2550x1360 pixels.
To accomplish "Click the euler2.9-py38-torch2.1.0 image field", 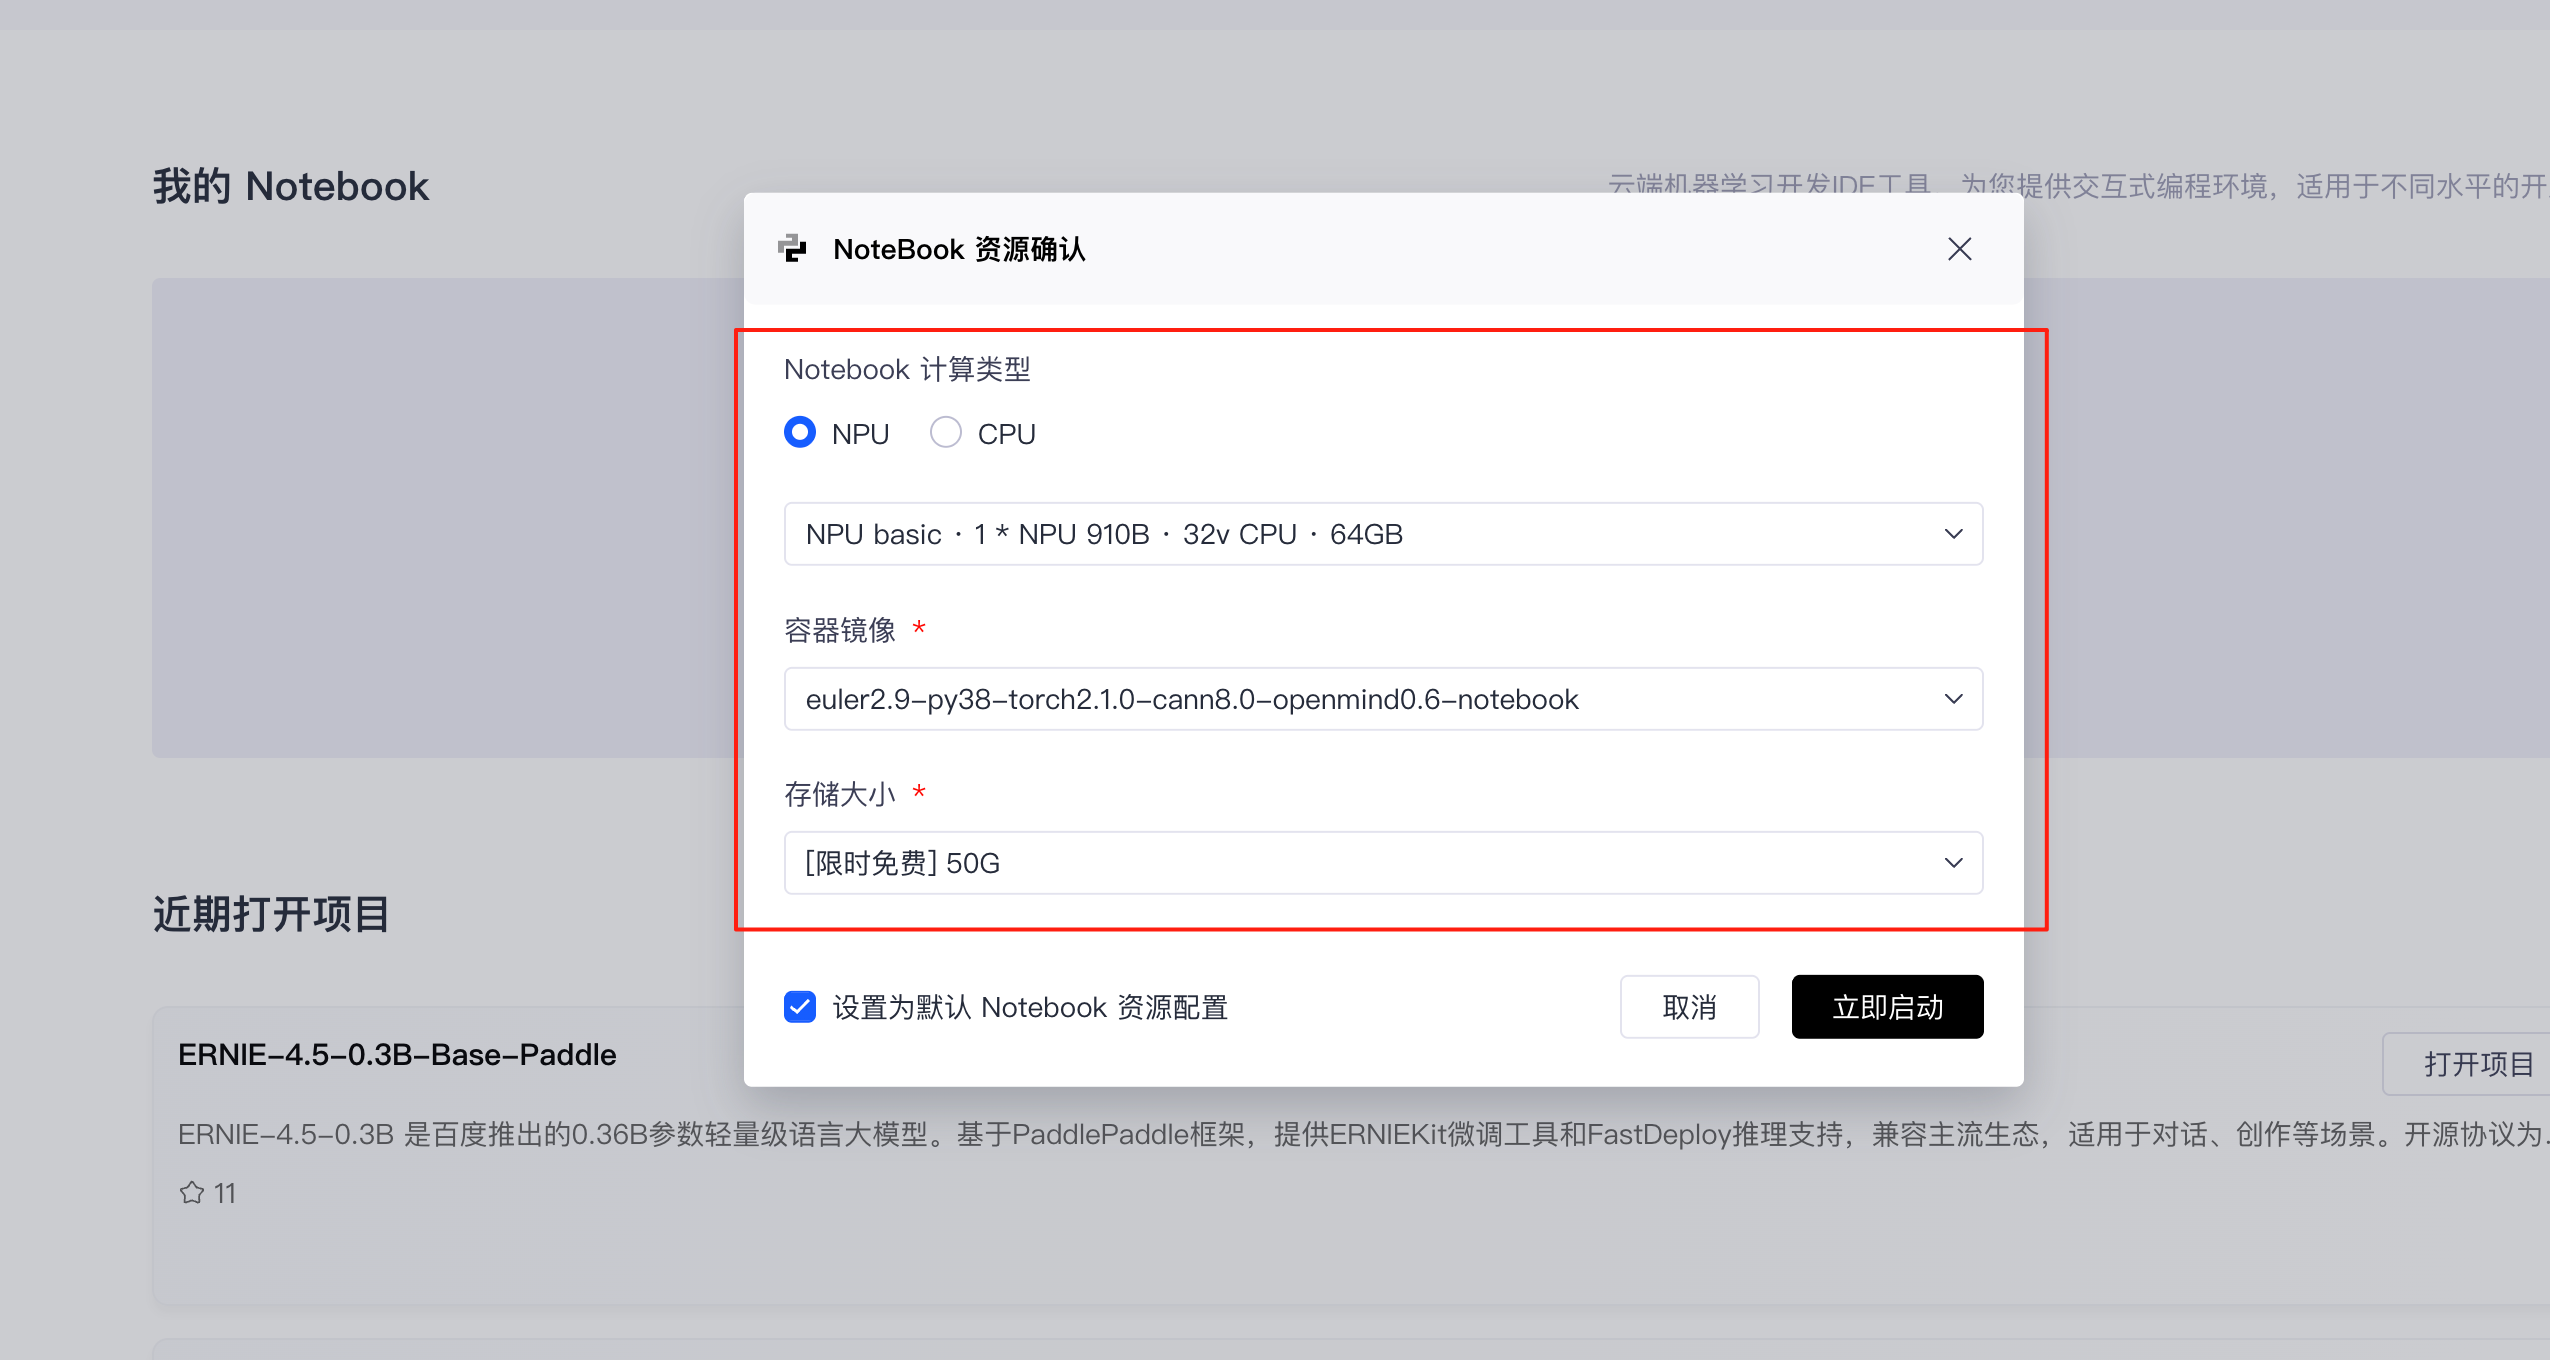I will point(1192,699).
